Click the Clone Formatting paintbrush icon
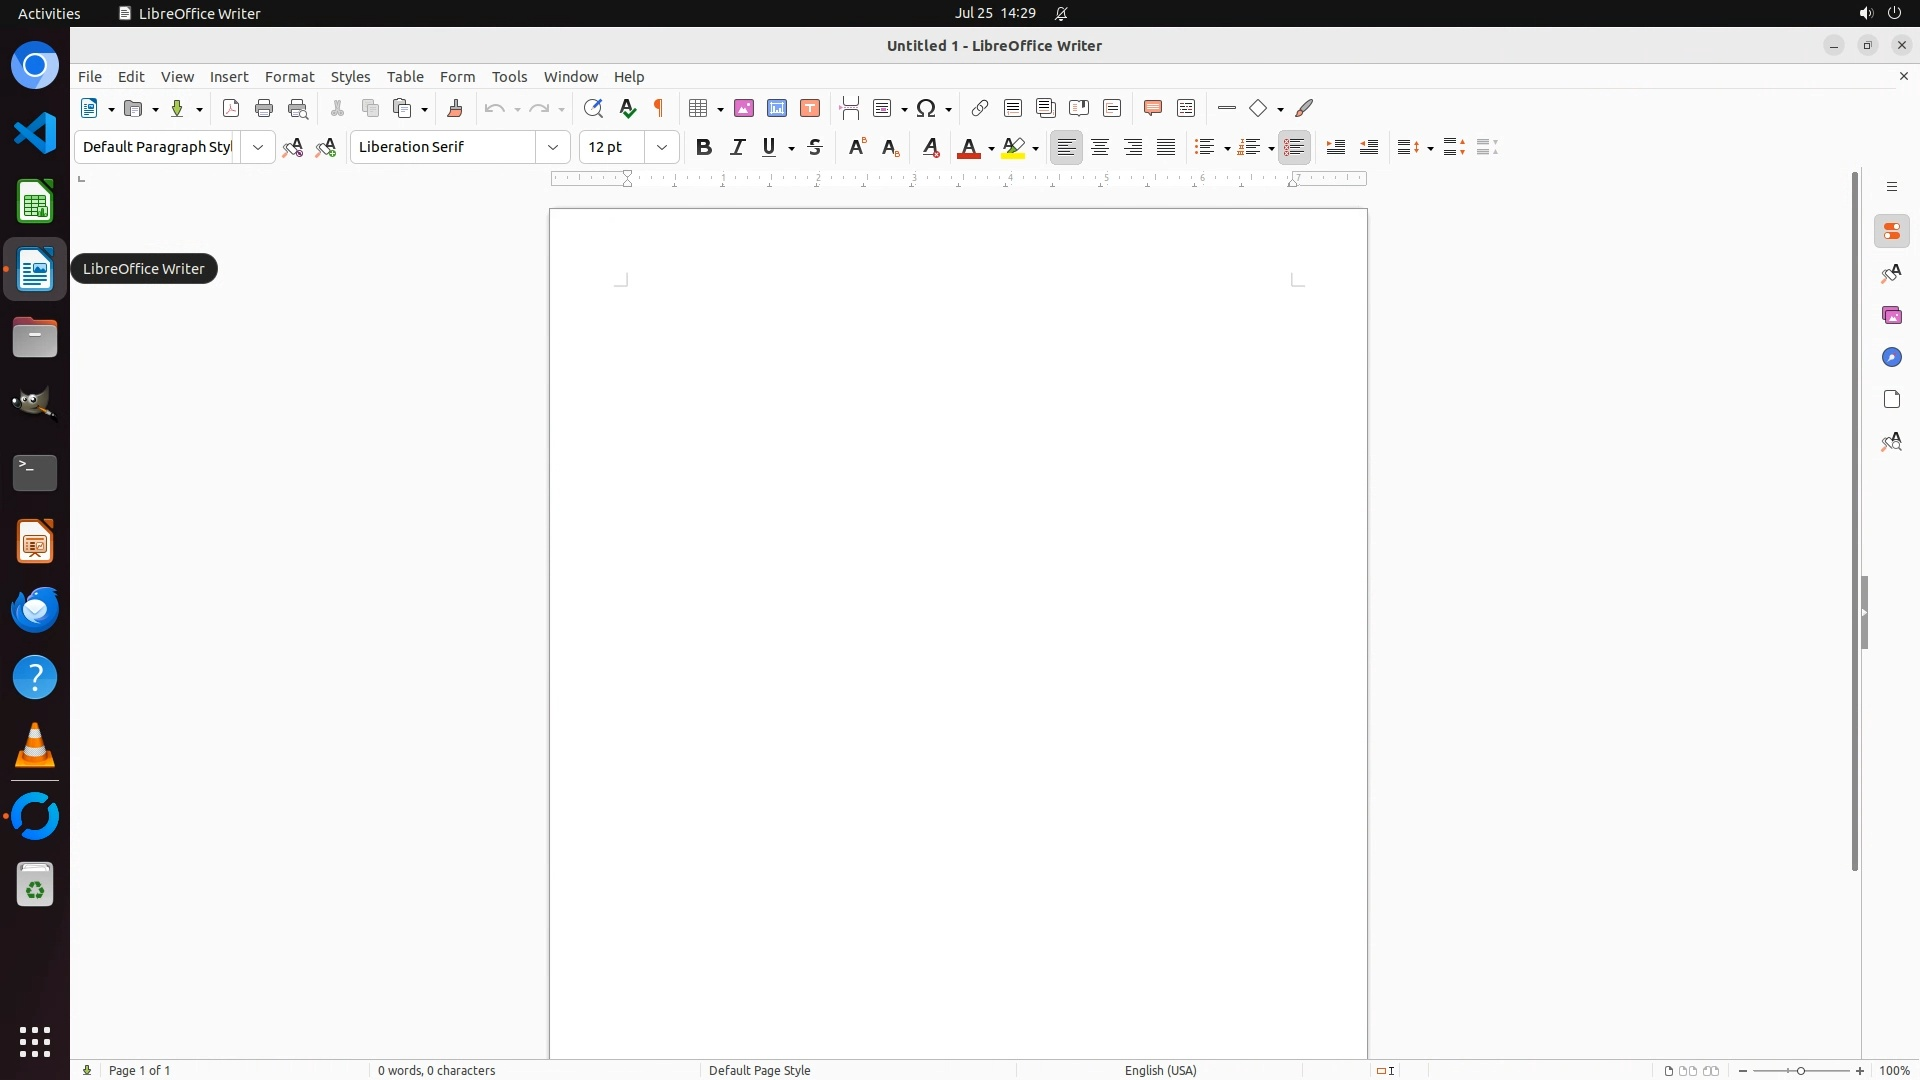Screen dimensions: 1920x1080 (455, 108)
